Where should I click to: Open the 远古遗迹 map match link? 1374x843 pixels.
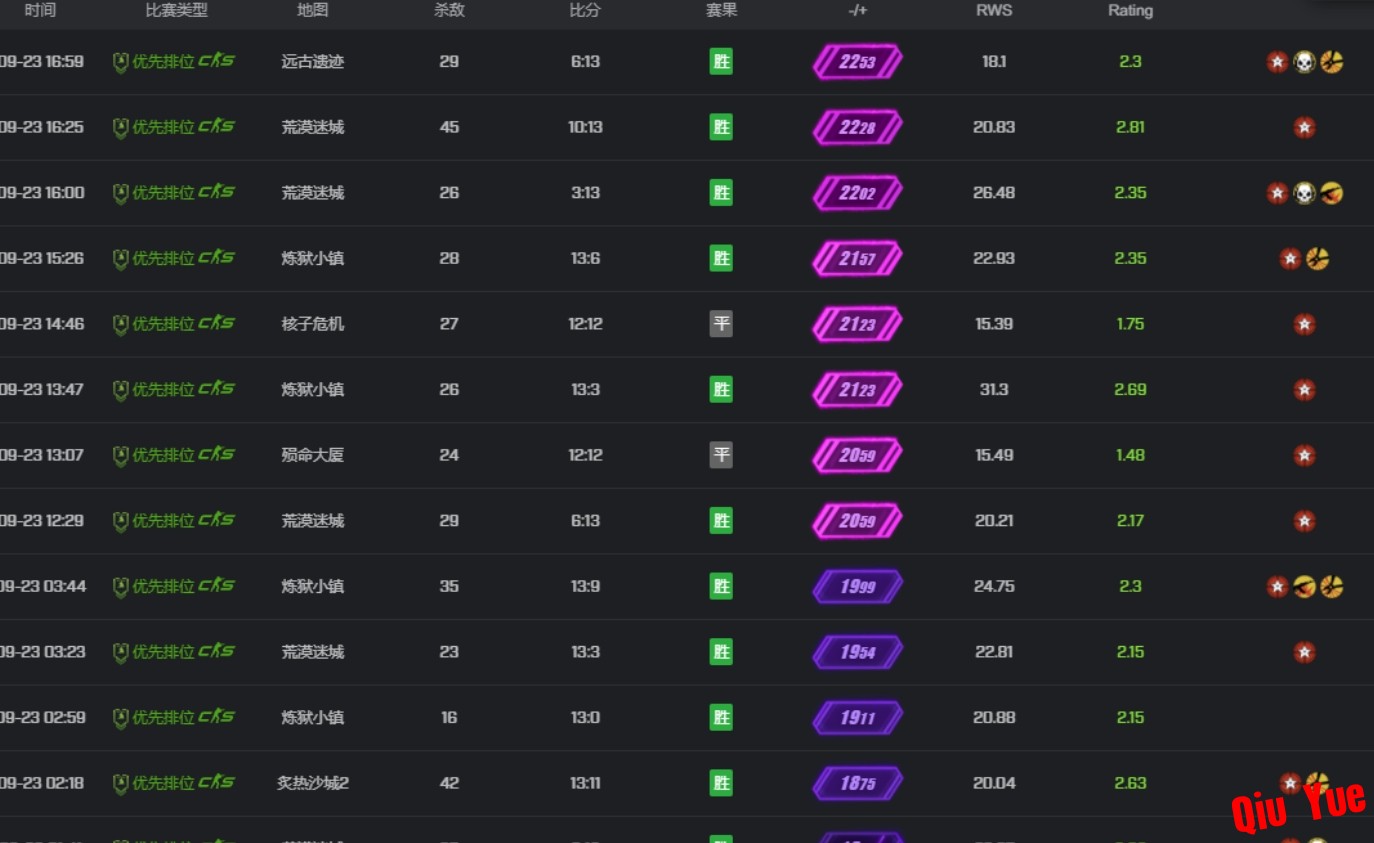[x=313, y=62]
